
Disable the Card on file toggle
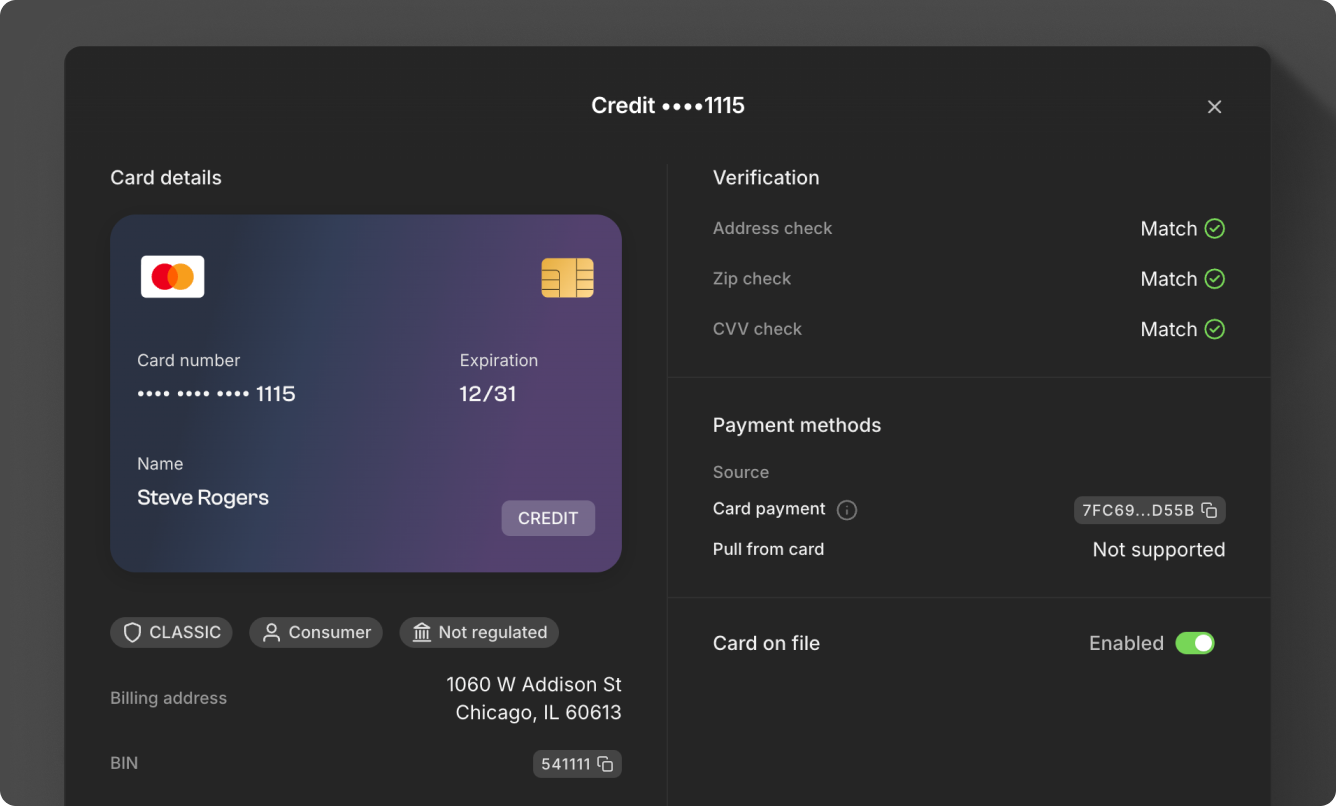coord(1197,643)
